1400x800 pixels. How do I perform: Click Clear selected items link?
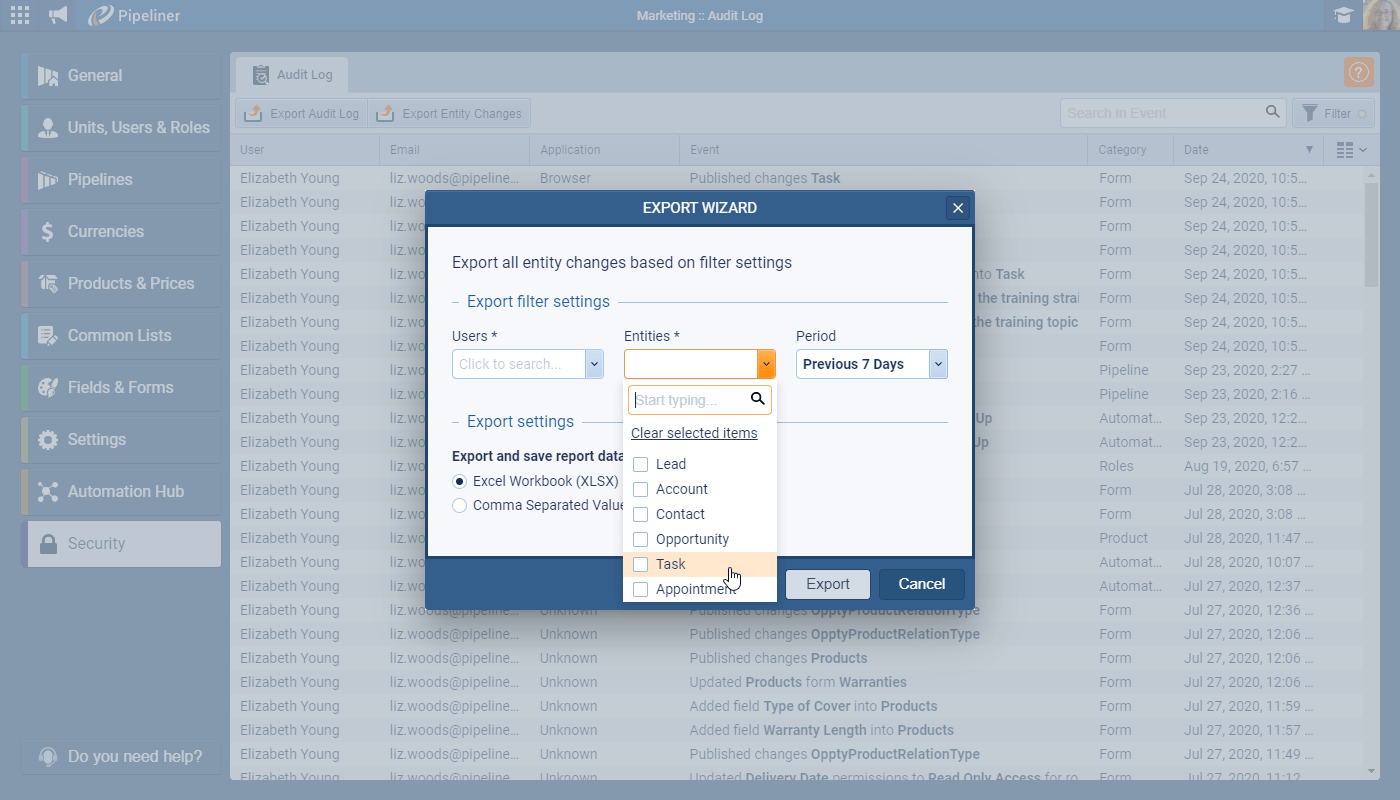694,433
